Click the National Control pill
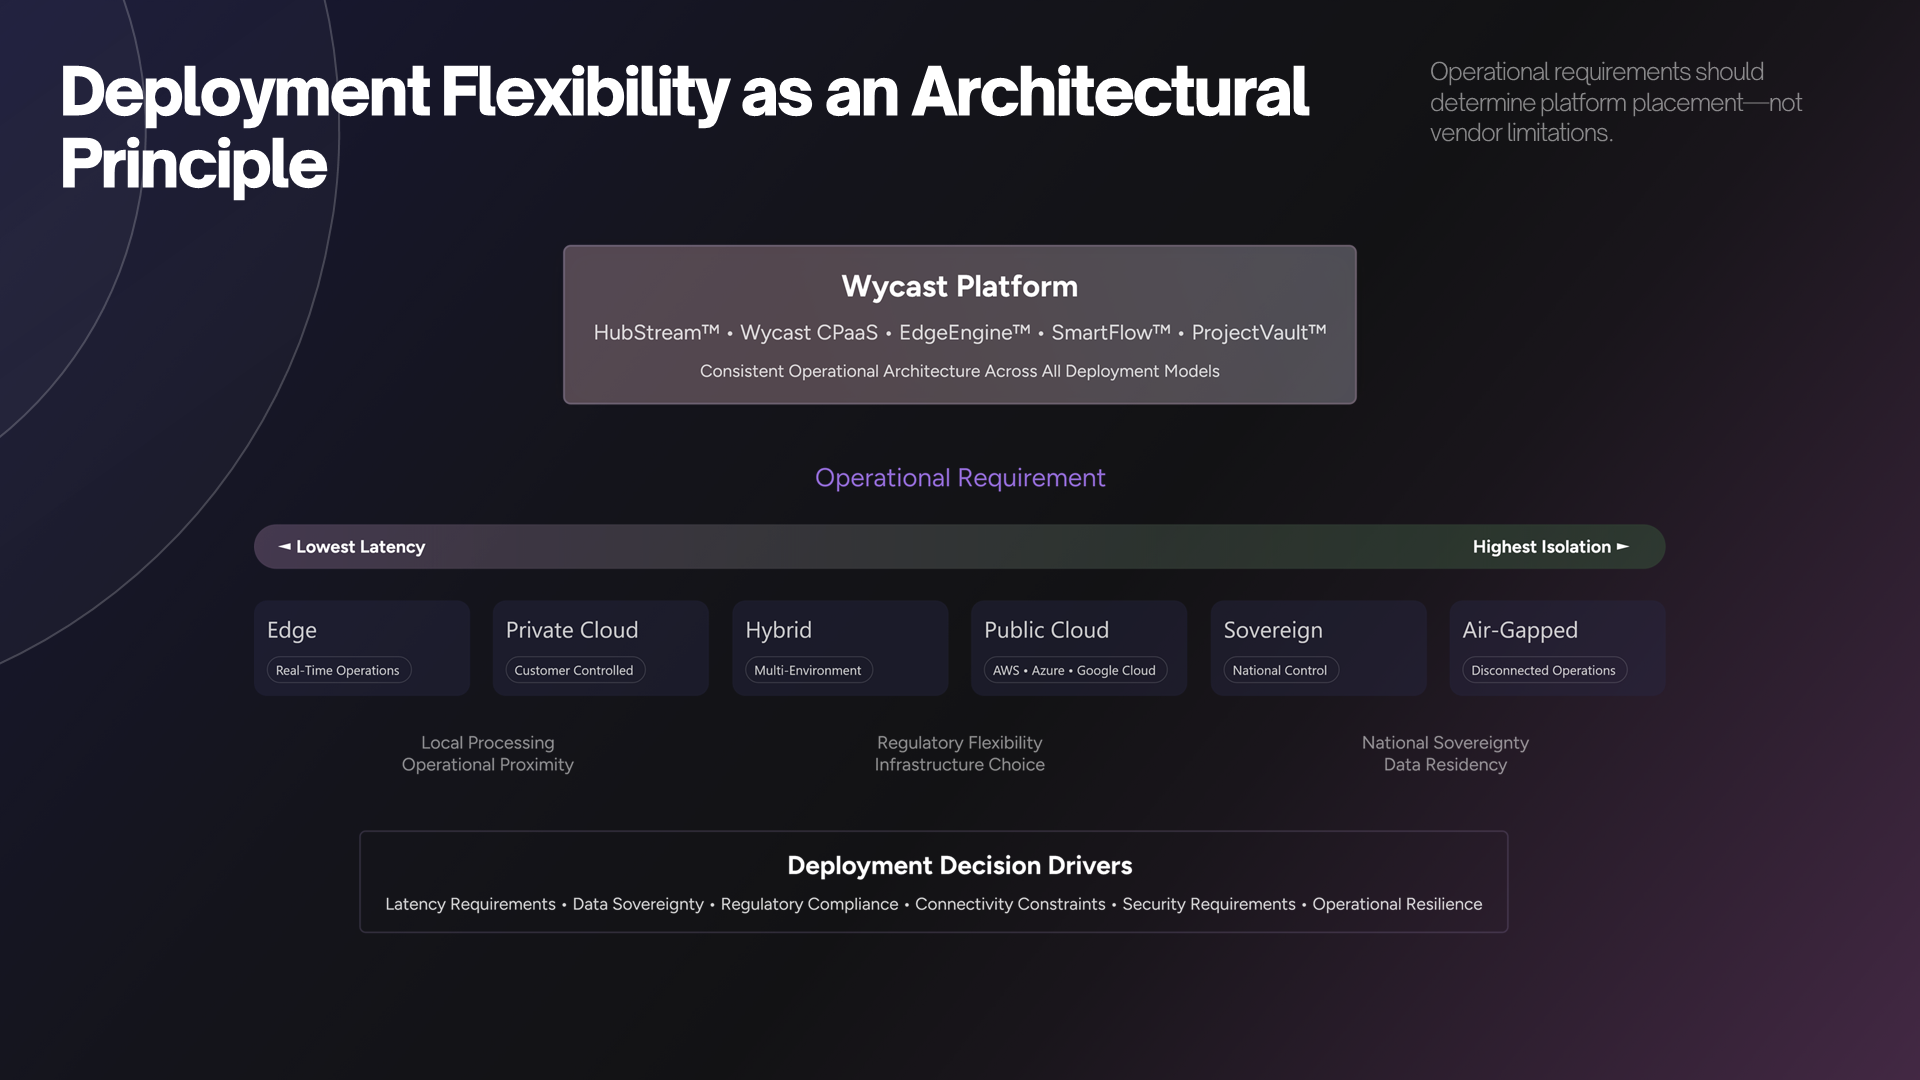This screenshot has width=1920, height=1080. [1280, 670]
